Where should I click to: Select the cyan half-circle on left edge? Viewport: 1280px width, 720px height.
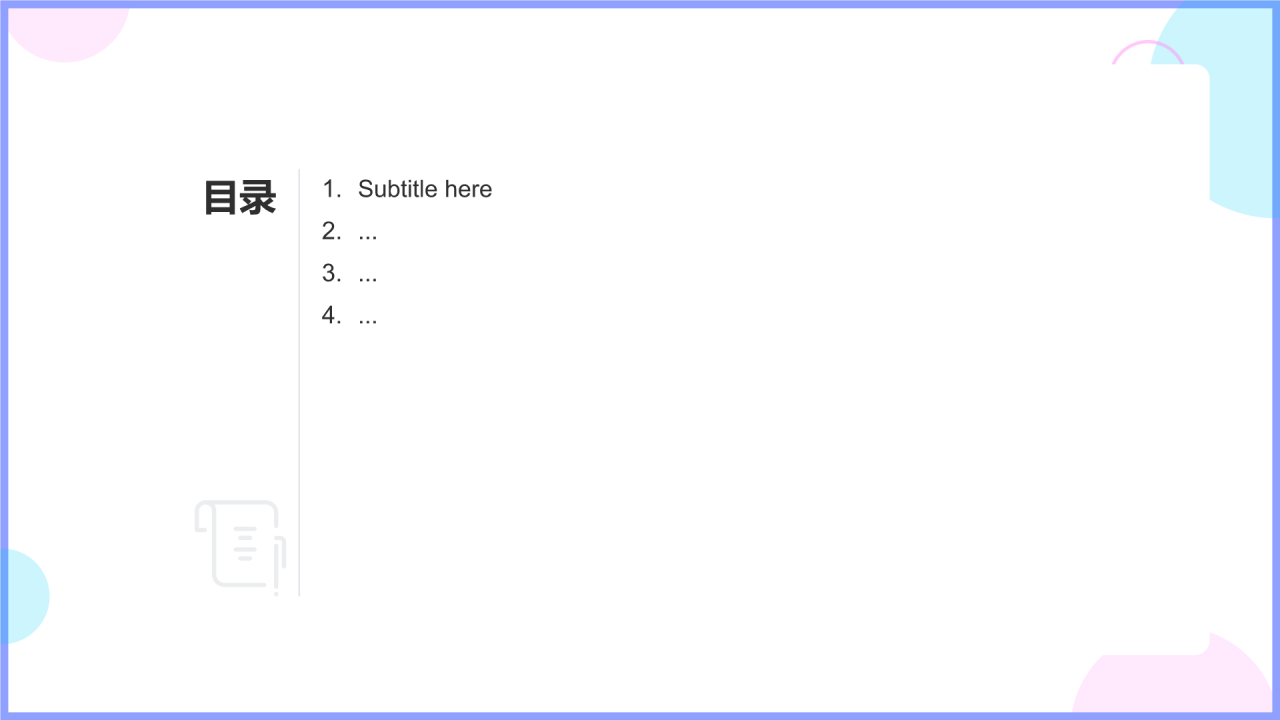26,596
